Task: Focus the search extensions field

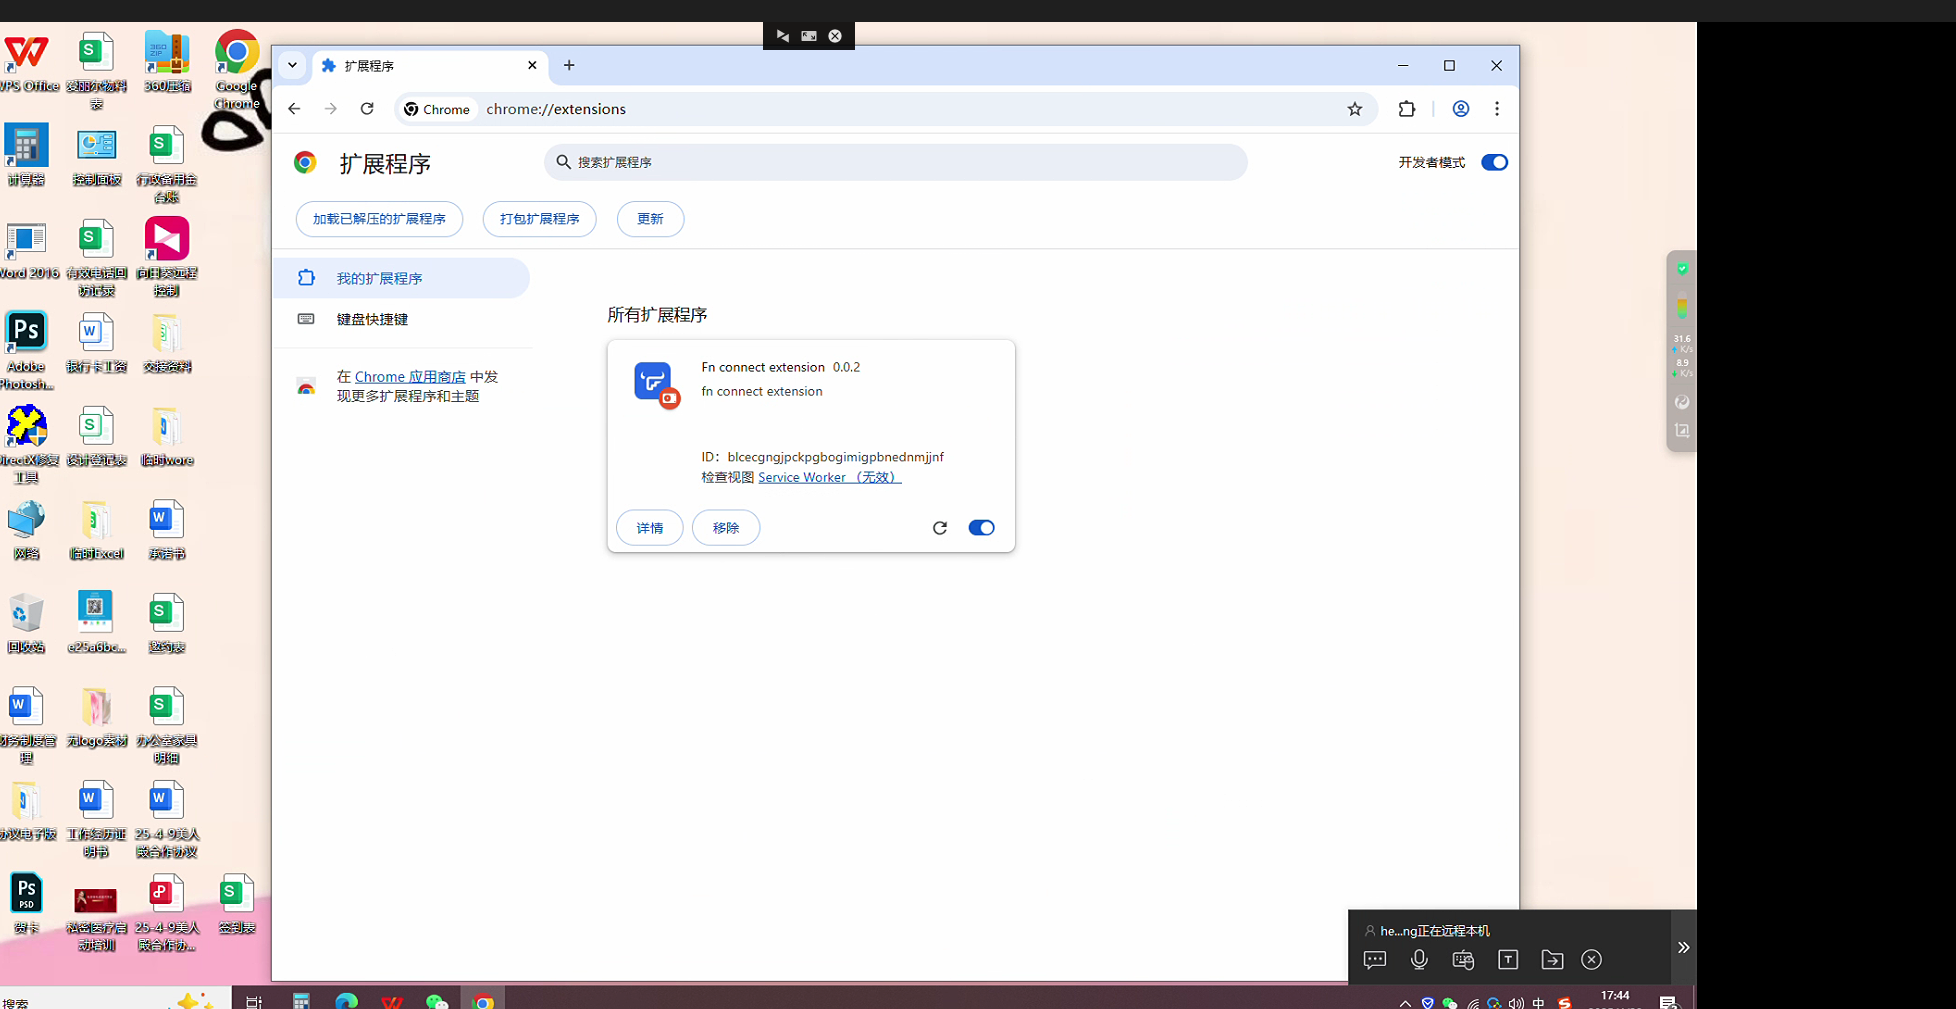Action: click(x=896, y=162)
